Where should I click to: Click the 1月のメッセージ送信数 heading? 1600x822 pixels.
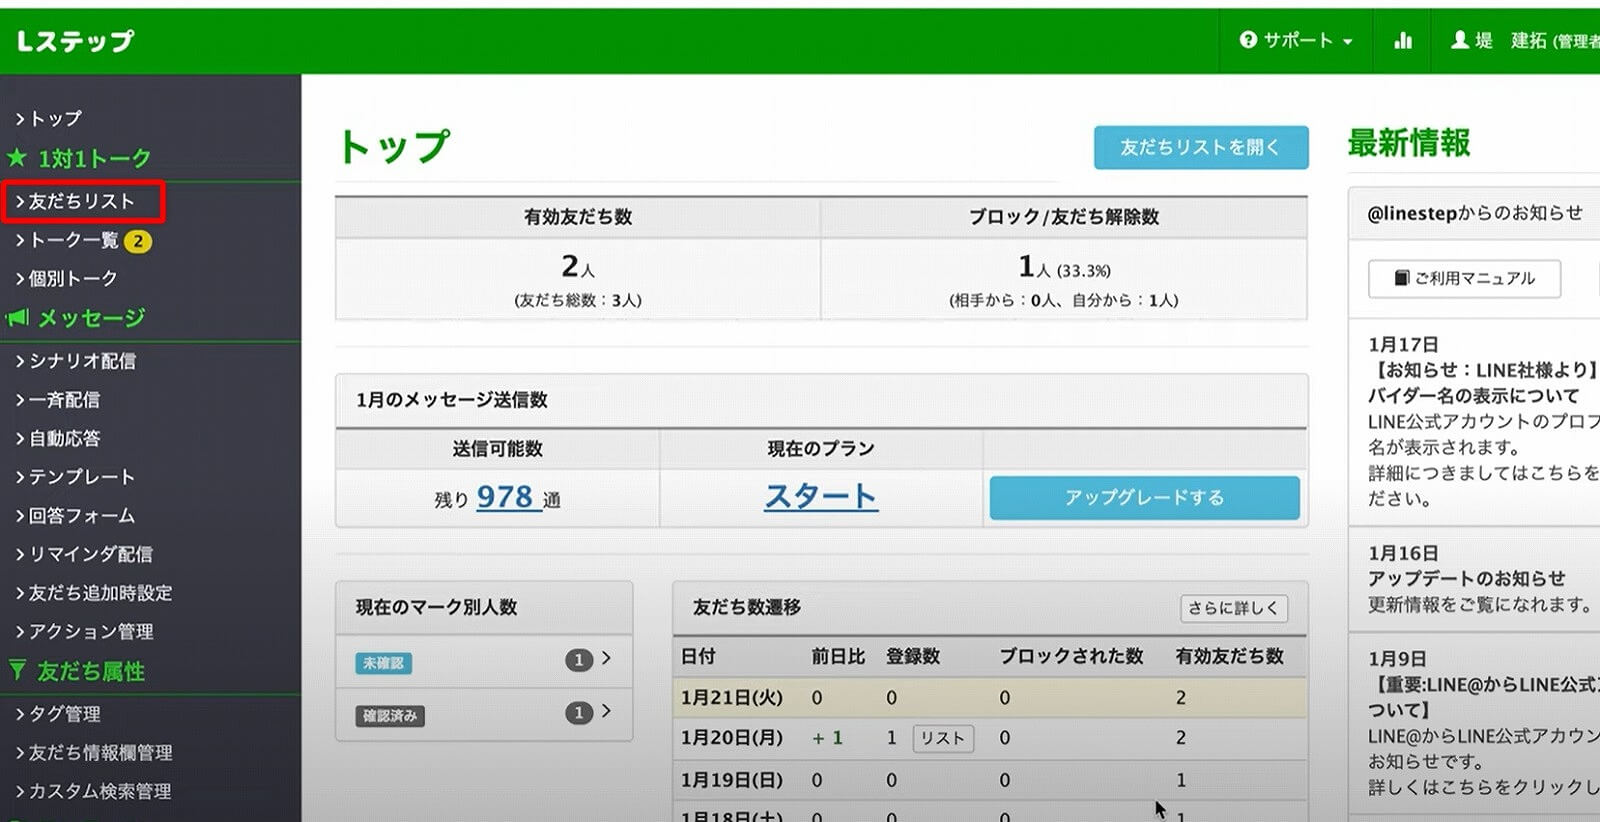[x=452, y=400]
